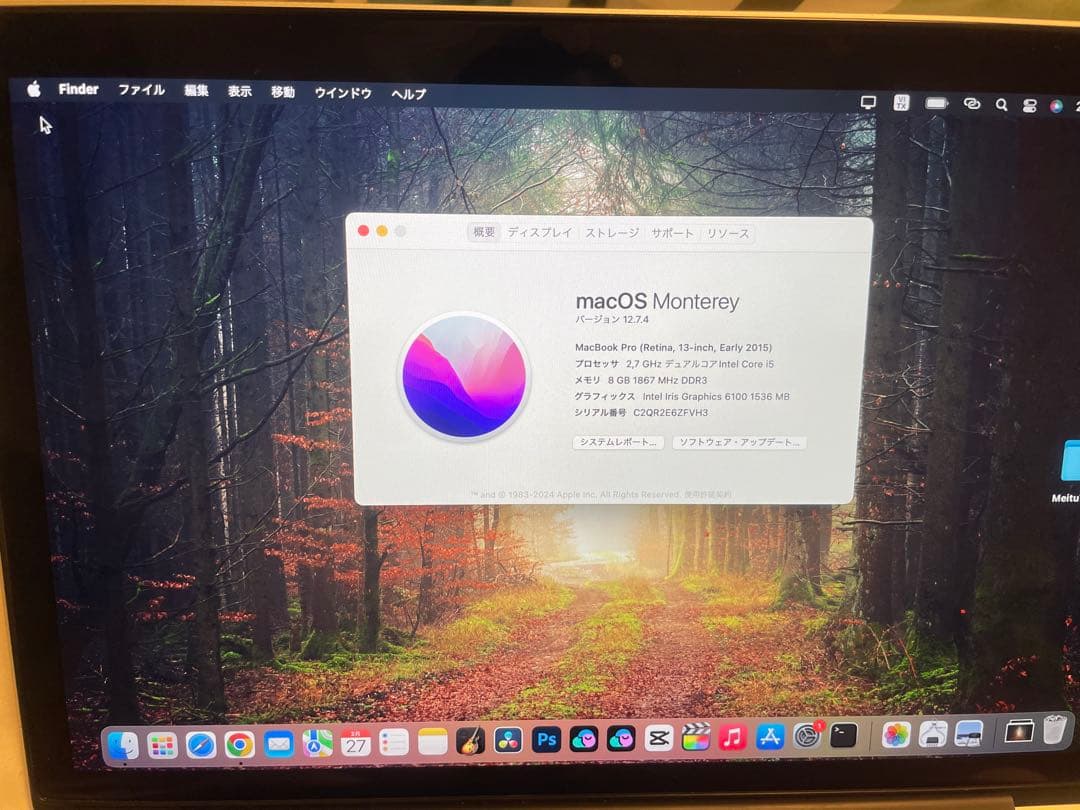The width and height of the screenshot is (1080, 810).
Task: Click the macOS Monterey logo image
Action: coord(464,376)
